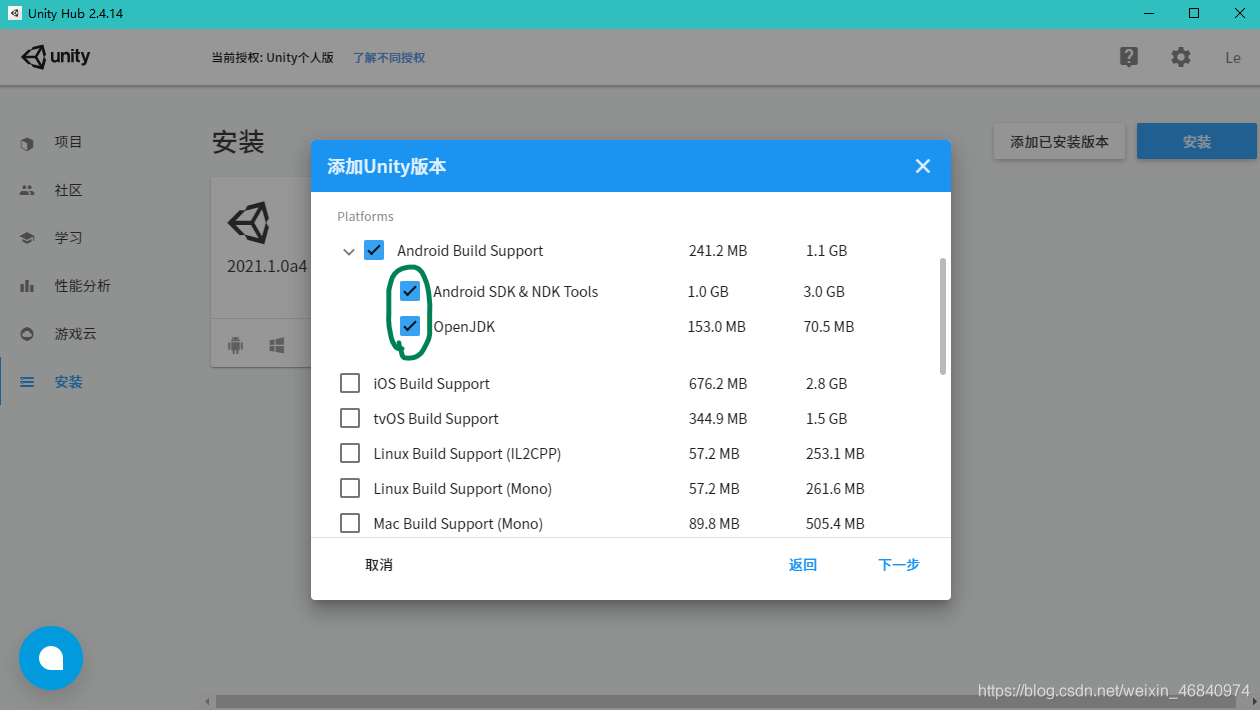Click the 3.0 GB install size value

[824, 292]
